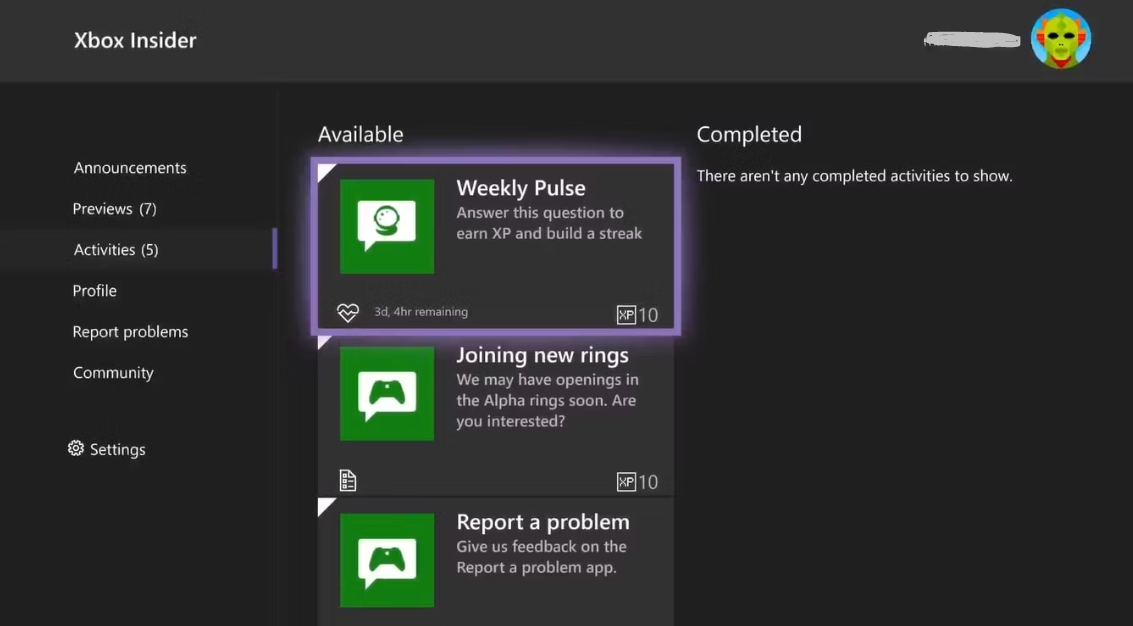
Task: Open the Community section
Action: [113, 373]
